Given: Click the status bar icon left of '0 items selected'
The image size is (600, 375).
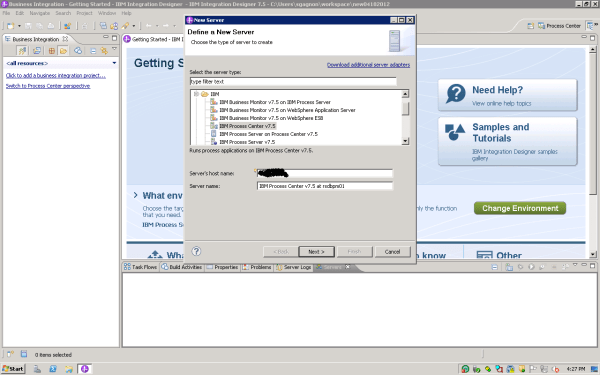Looking at the screenshot, I should pyautogui.click(x=24, y=354).
